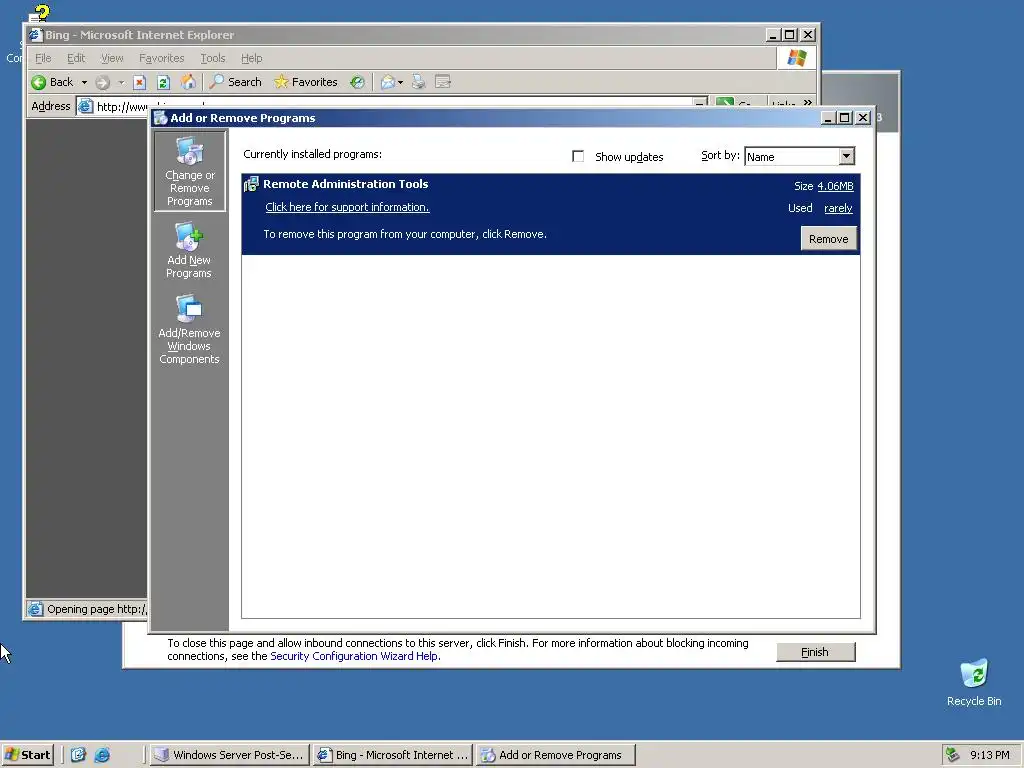The image size is (1024, 768).
Task: Click the page icon in IE address bar
Action: click(x=86, y=106)
